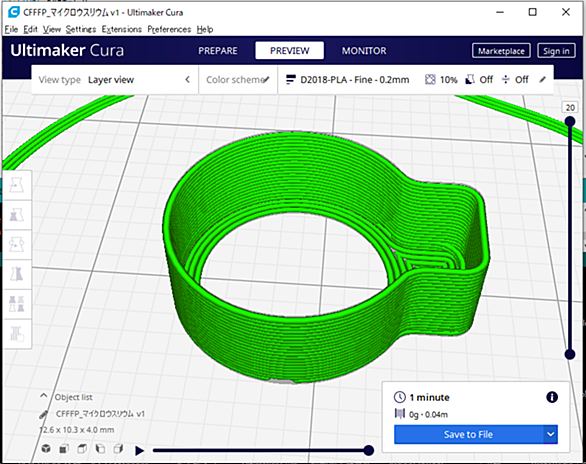Open the Per Model Settings tool
This screenshot has width=586, height=464.
(16, 304)
